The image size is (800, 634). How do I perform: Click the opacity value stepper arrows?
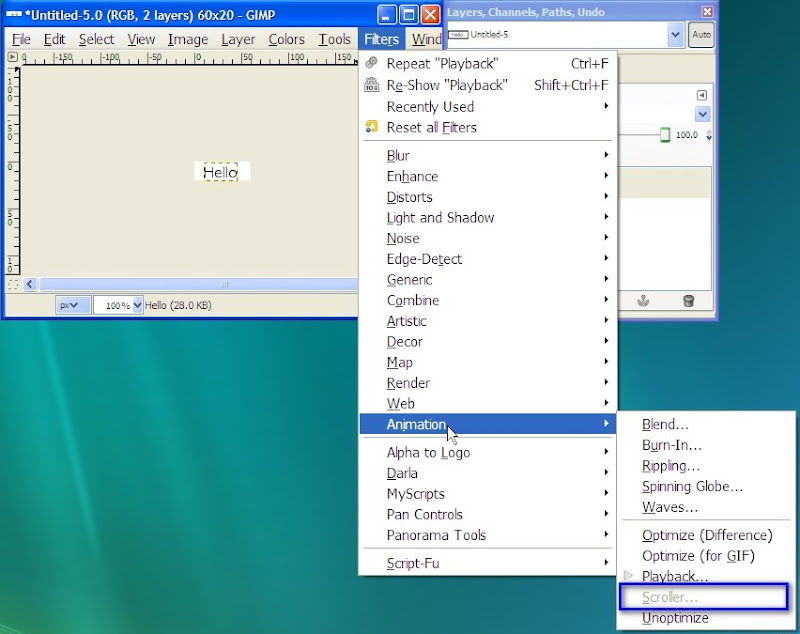[709, 135]
